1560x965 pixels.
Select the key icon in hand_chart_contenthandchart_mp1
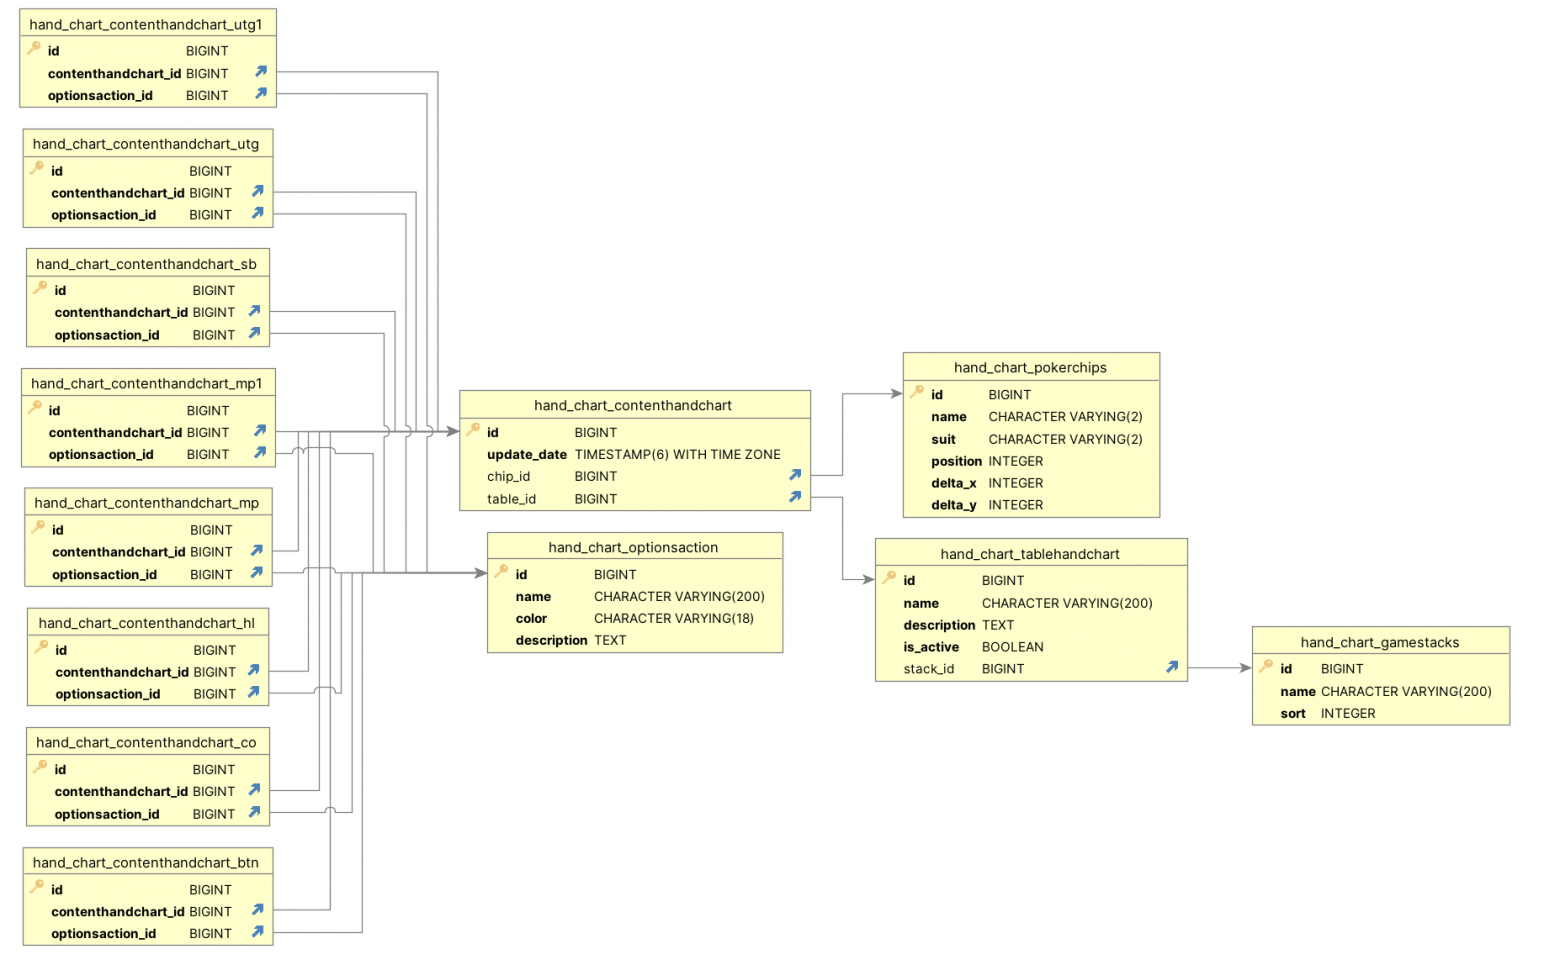click(35, 408)
